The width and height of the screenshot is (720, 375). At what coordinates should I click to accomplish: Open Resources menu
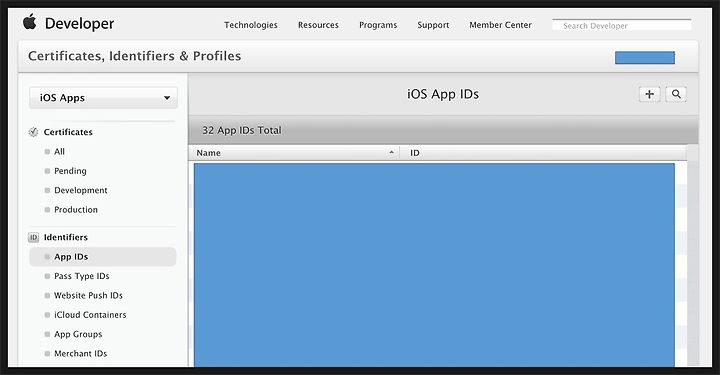click(x=318, y=25)
